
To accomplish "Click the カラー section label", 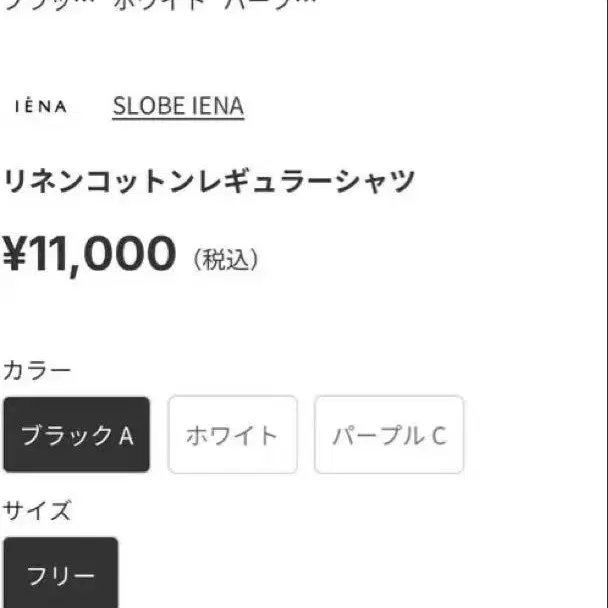I will (37, 371).
